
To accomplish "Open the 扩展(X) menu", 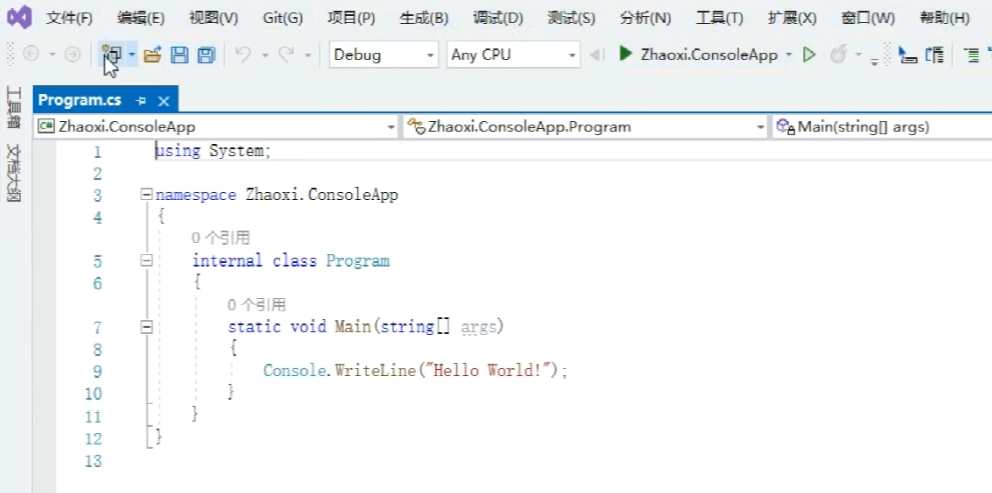I will [x=792, y=18].
